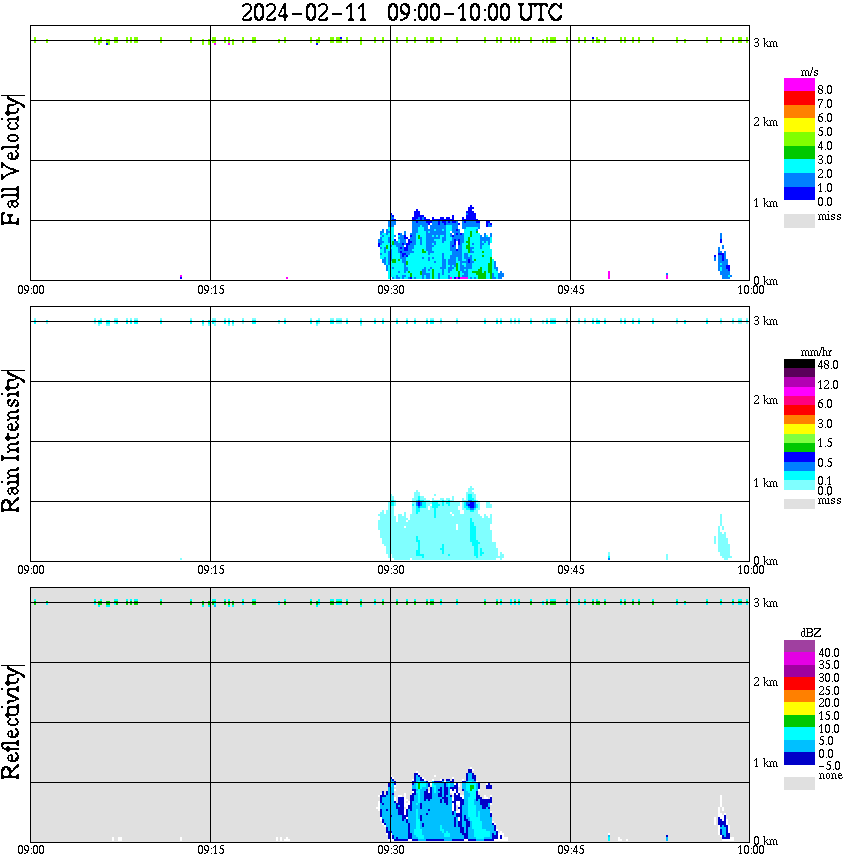Viewport: 850px width, 868px height.
Task: Select the Rain Intensity axis label
Action: tap(12, 441)
